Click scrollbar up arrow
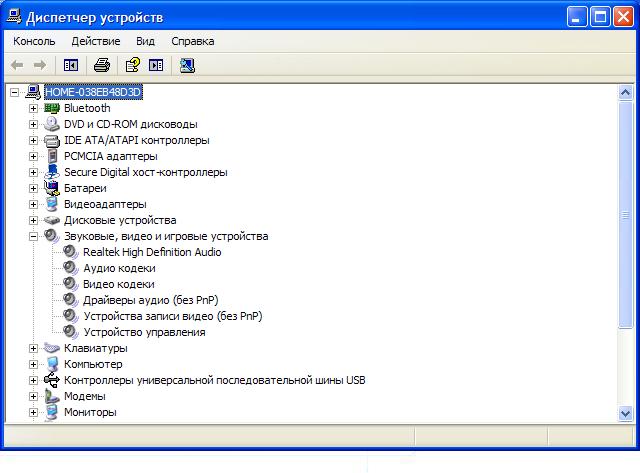Image resolution: width=640 pixels, height=473 pixels. 625,93
